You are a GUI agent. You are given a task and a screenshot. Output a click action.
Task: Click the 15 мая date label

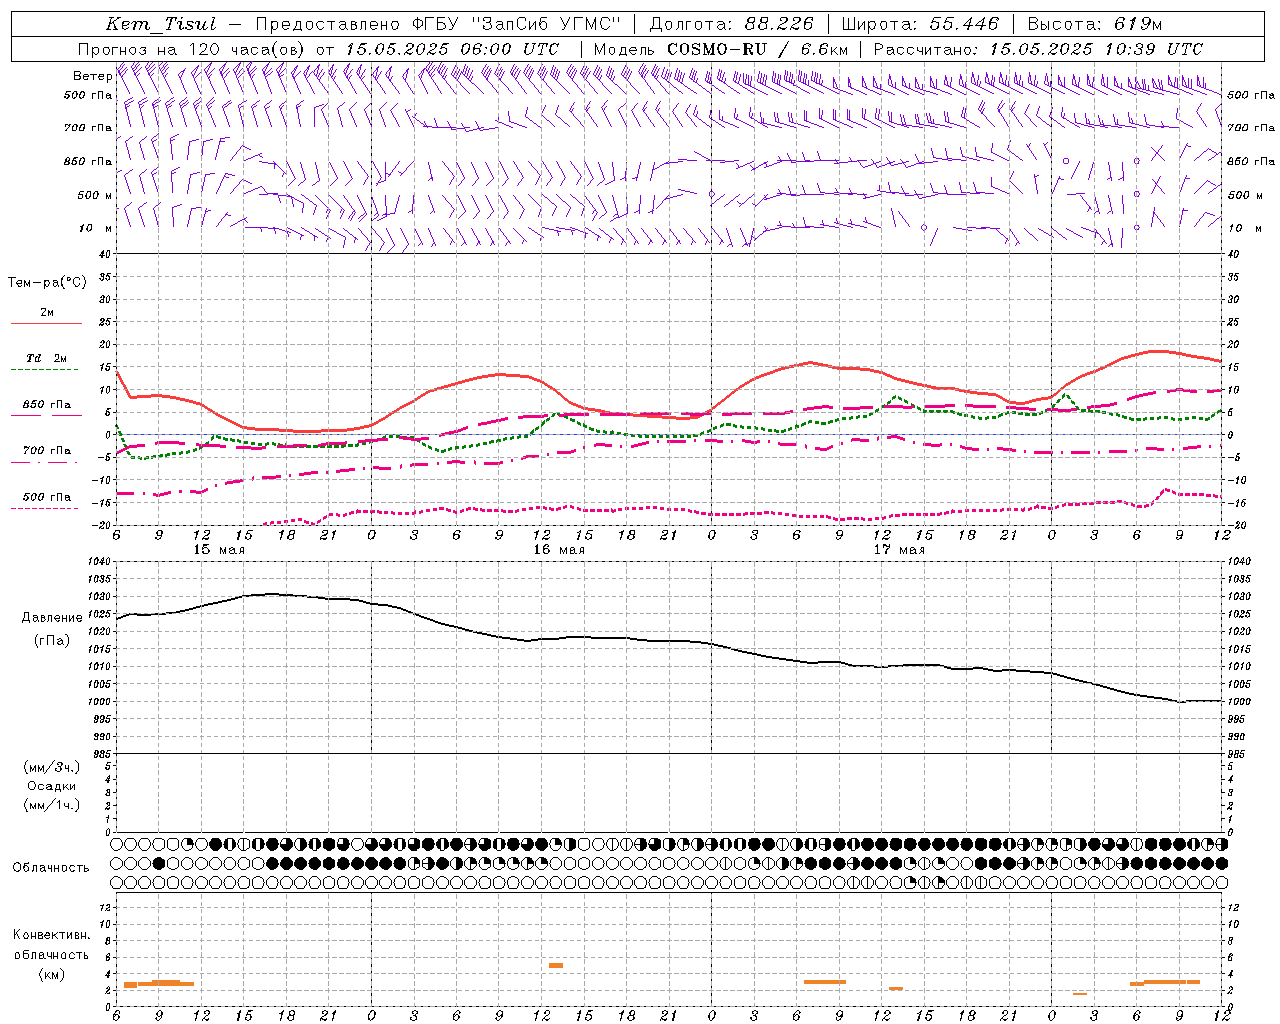coord(219,550)
